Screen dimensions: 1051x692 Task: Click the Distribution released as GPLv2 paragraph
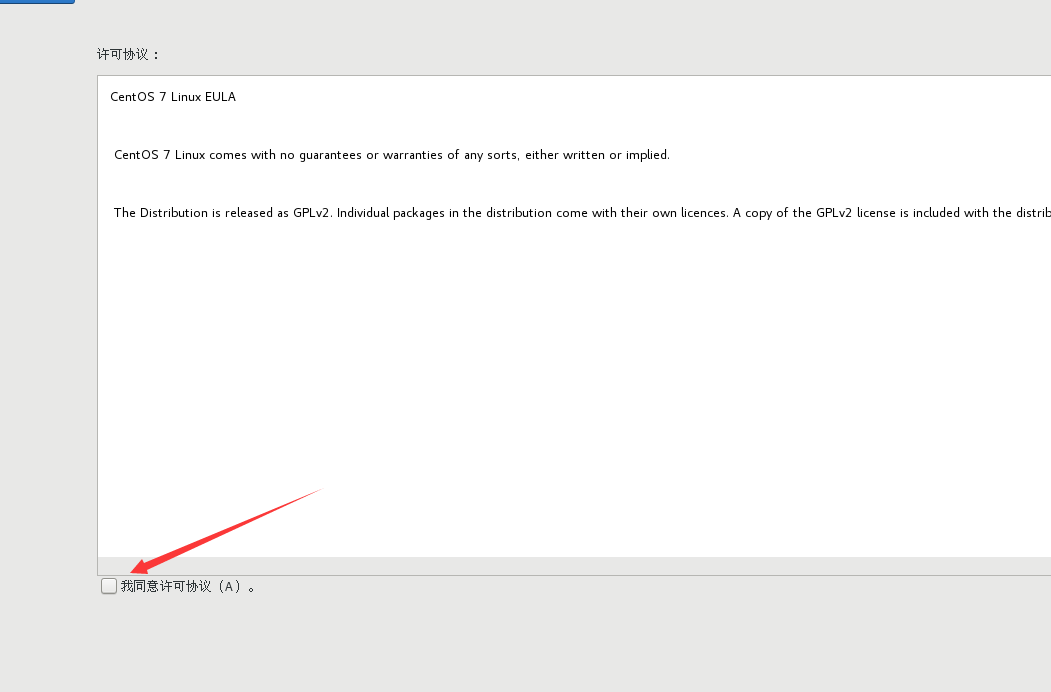(x=582, y=213)
